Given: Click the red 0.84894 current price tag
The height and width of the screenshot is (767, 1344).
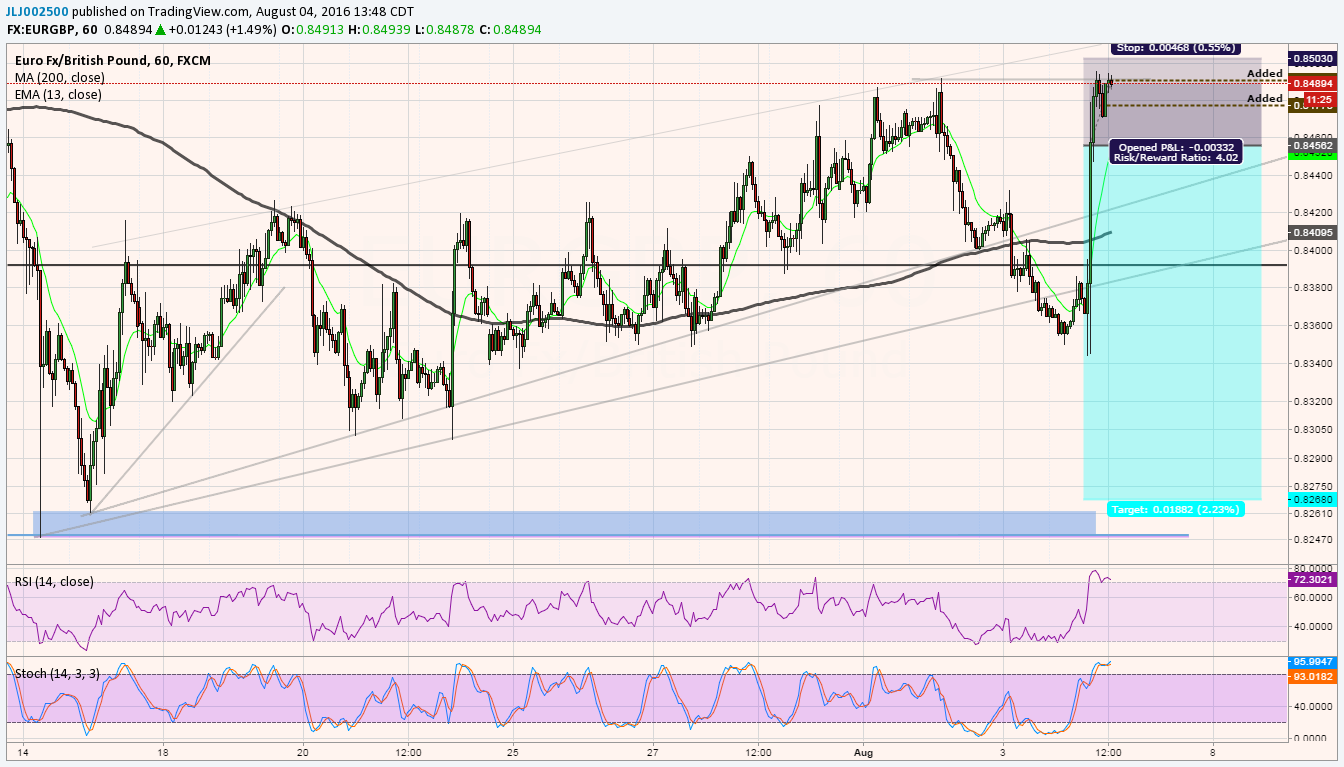Looking at the screenshot, I should [1311, 84].
